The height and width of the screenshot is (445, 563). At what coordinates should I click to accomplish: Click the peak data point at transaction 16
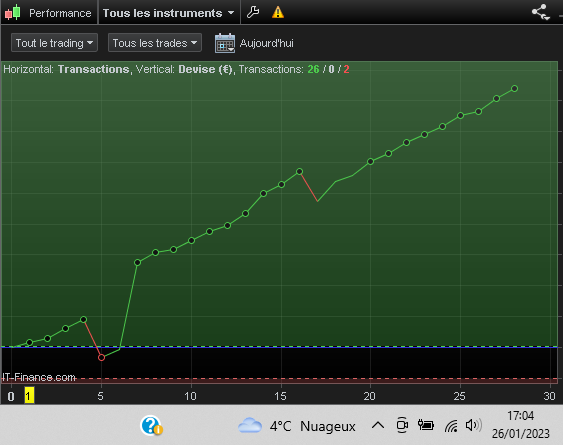coord(299,171)
